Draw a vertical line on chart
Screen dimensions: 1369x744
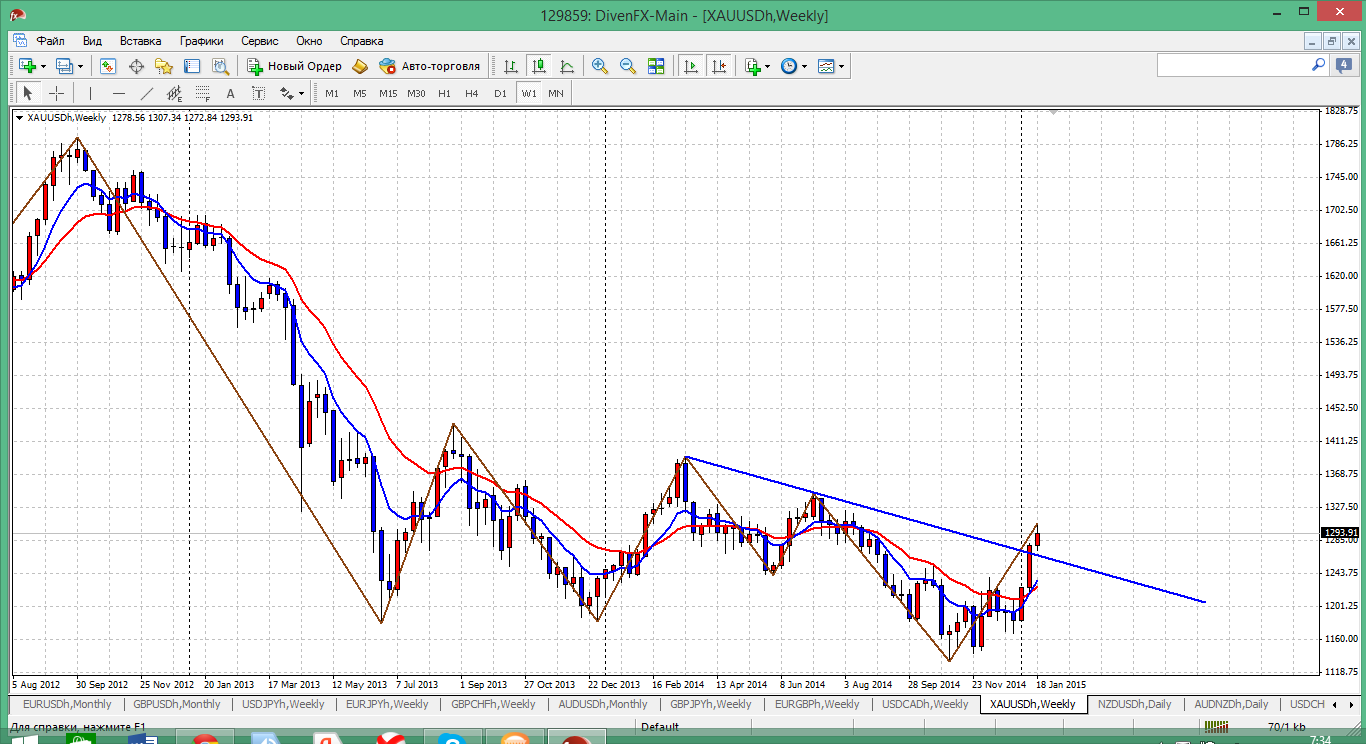[91, 93]
